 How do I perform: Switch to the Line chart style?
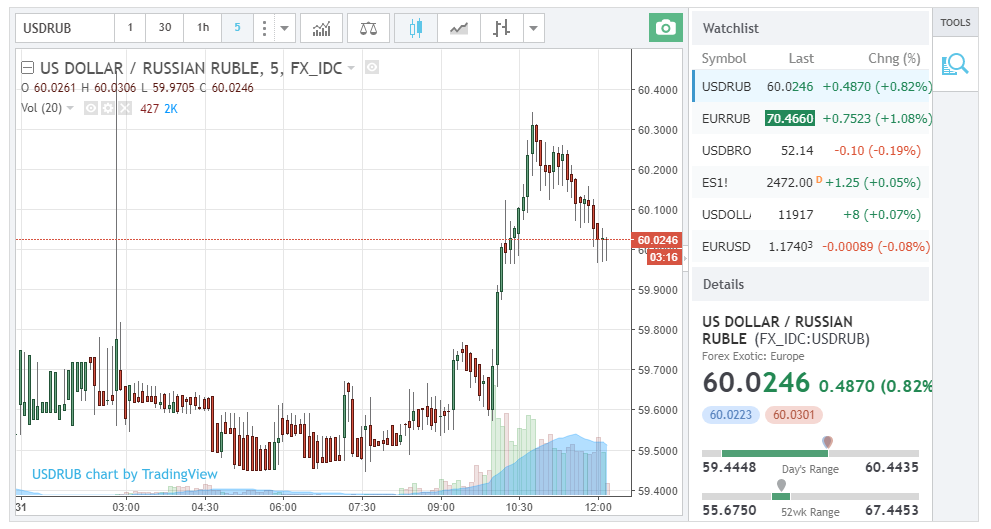coord(458,28)
